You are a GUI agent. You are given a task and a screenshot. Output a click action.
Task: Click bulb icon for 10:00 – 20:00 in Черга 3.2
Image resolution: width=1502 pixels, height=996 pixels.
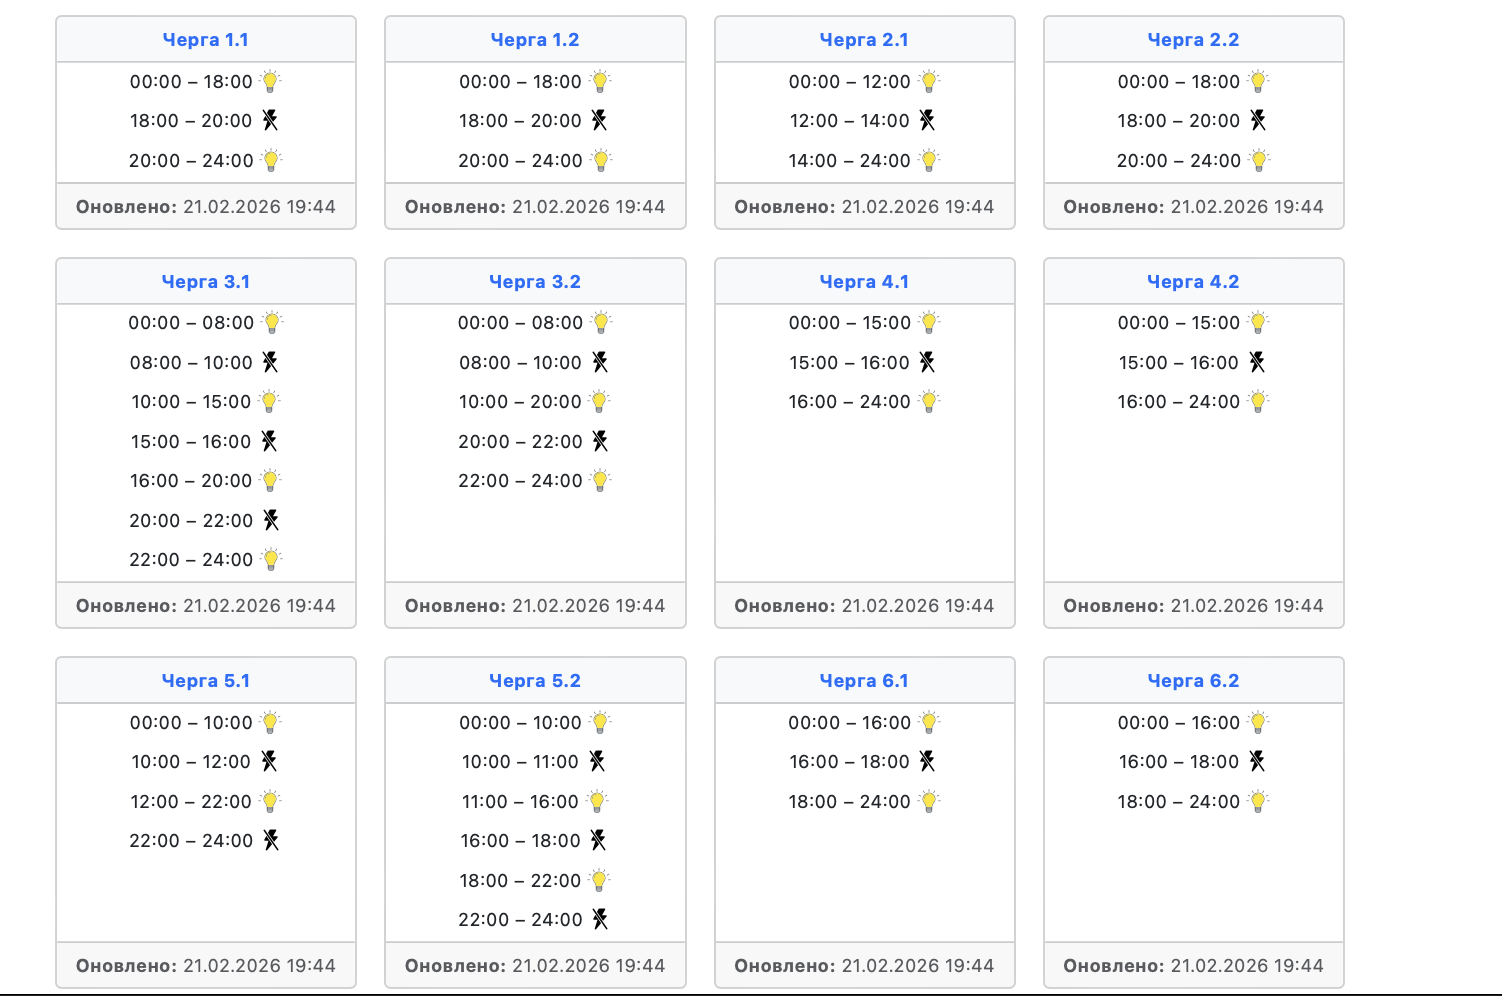[x=599, y=402]
